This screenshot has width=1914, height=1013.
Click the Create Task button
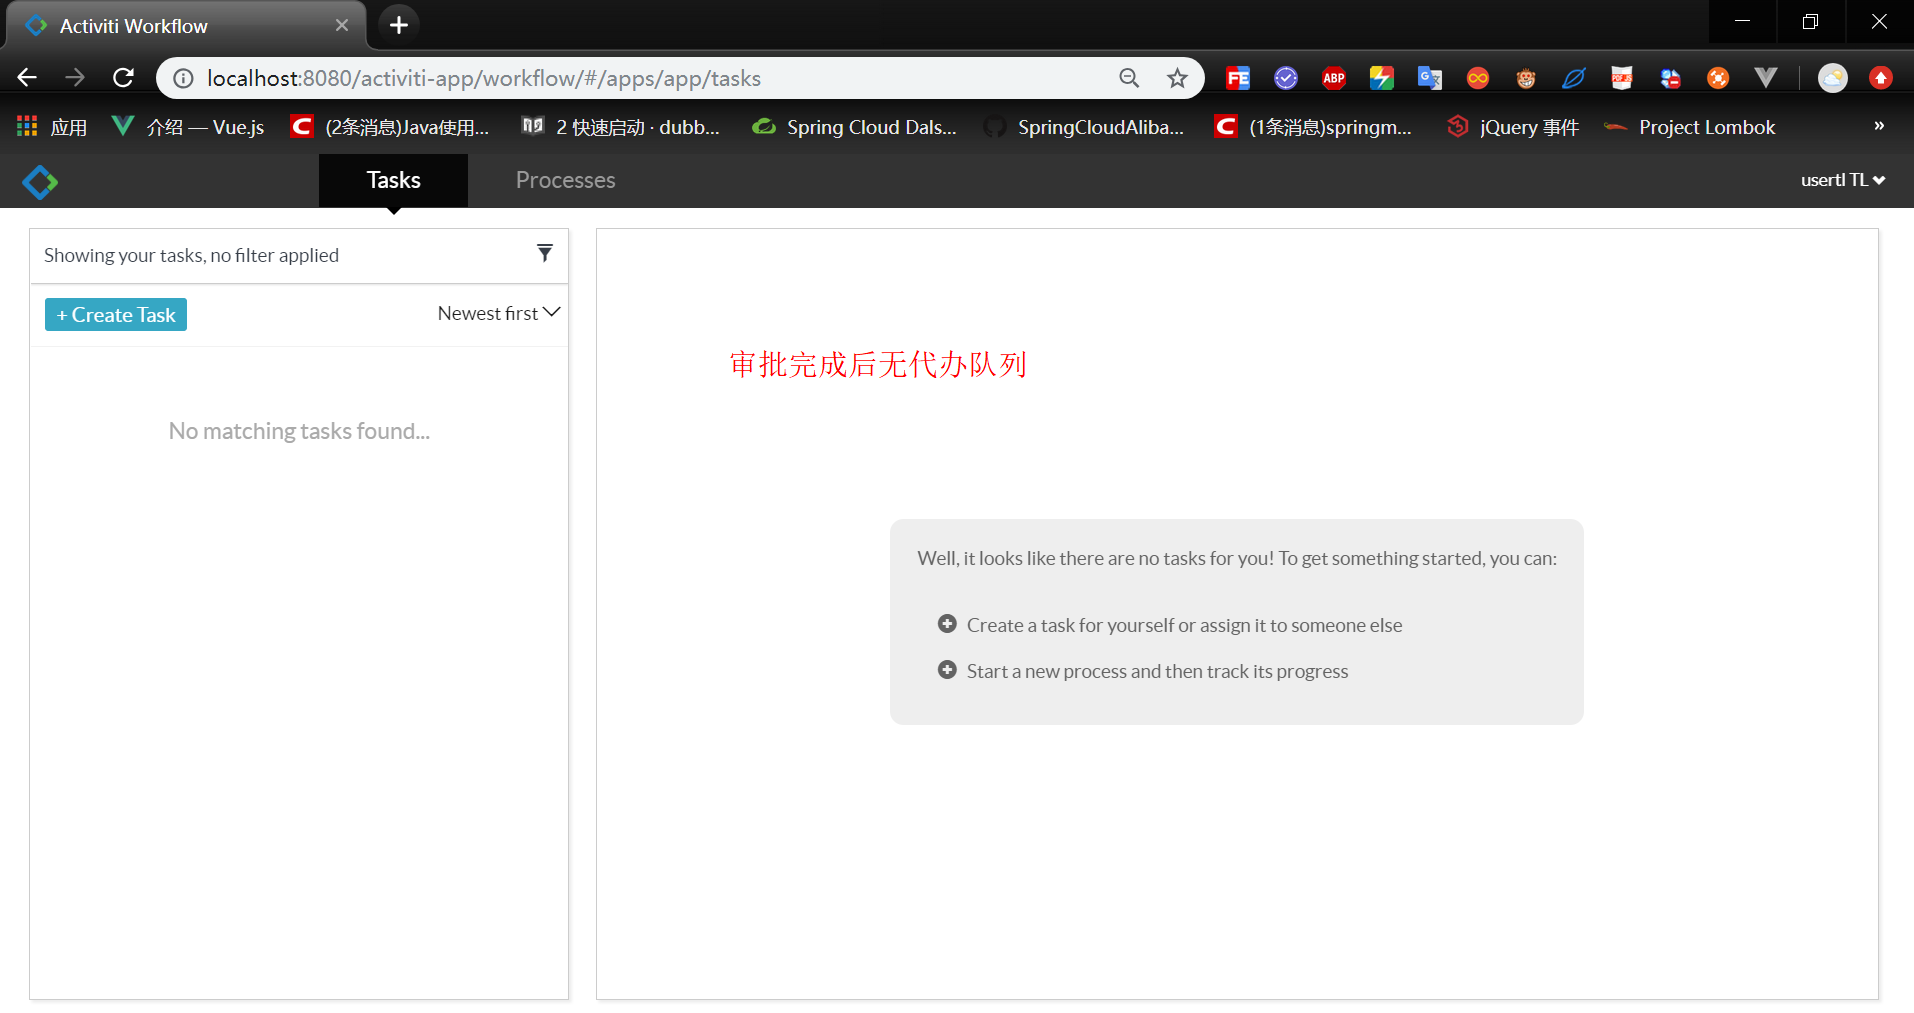115,314
